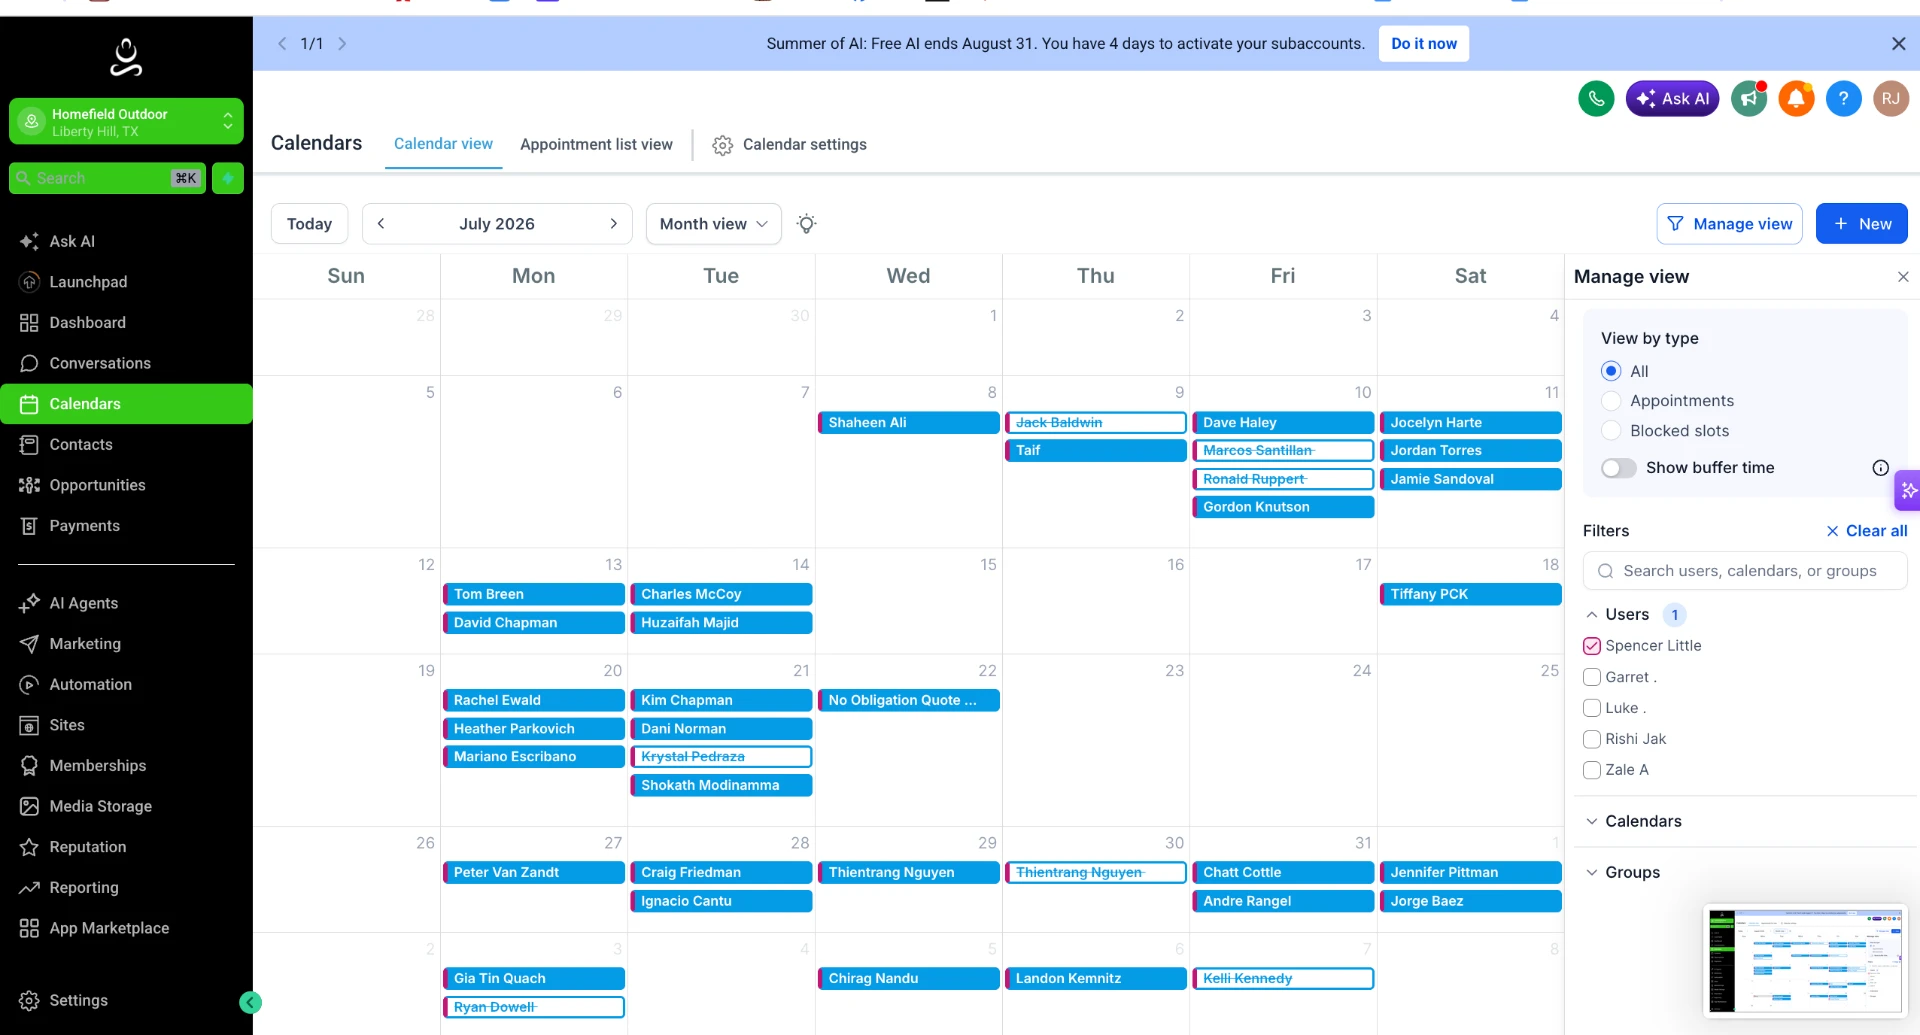Screen dimensions: 1920x1035
Task: Go to the previous month arrow
Action: pyautogui.click(x=381, y=224)
